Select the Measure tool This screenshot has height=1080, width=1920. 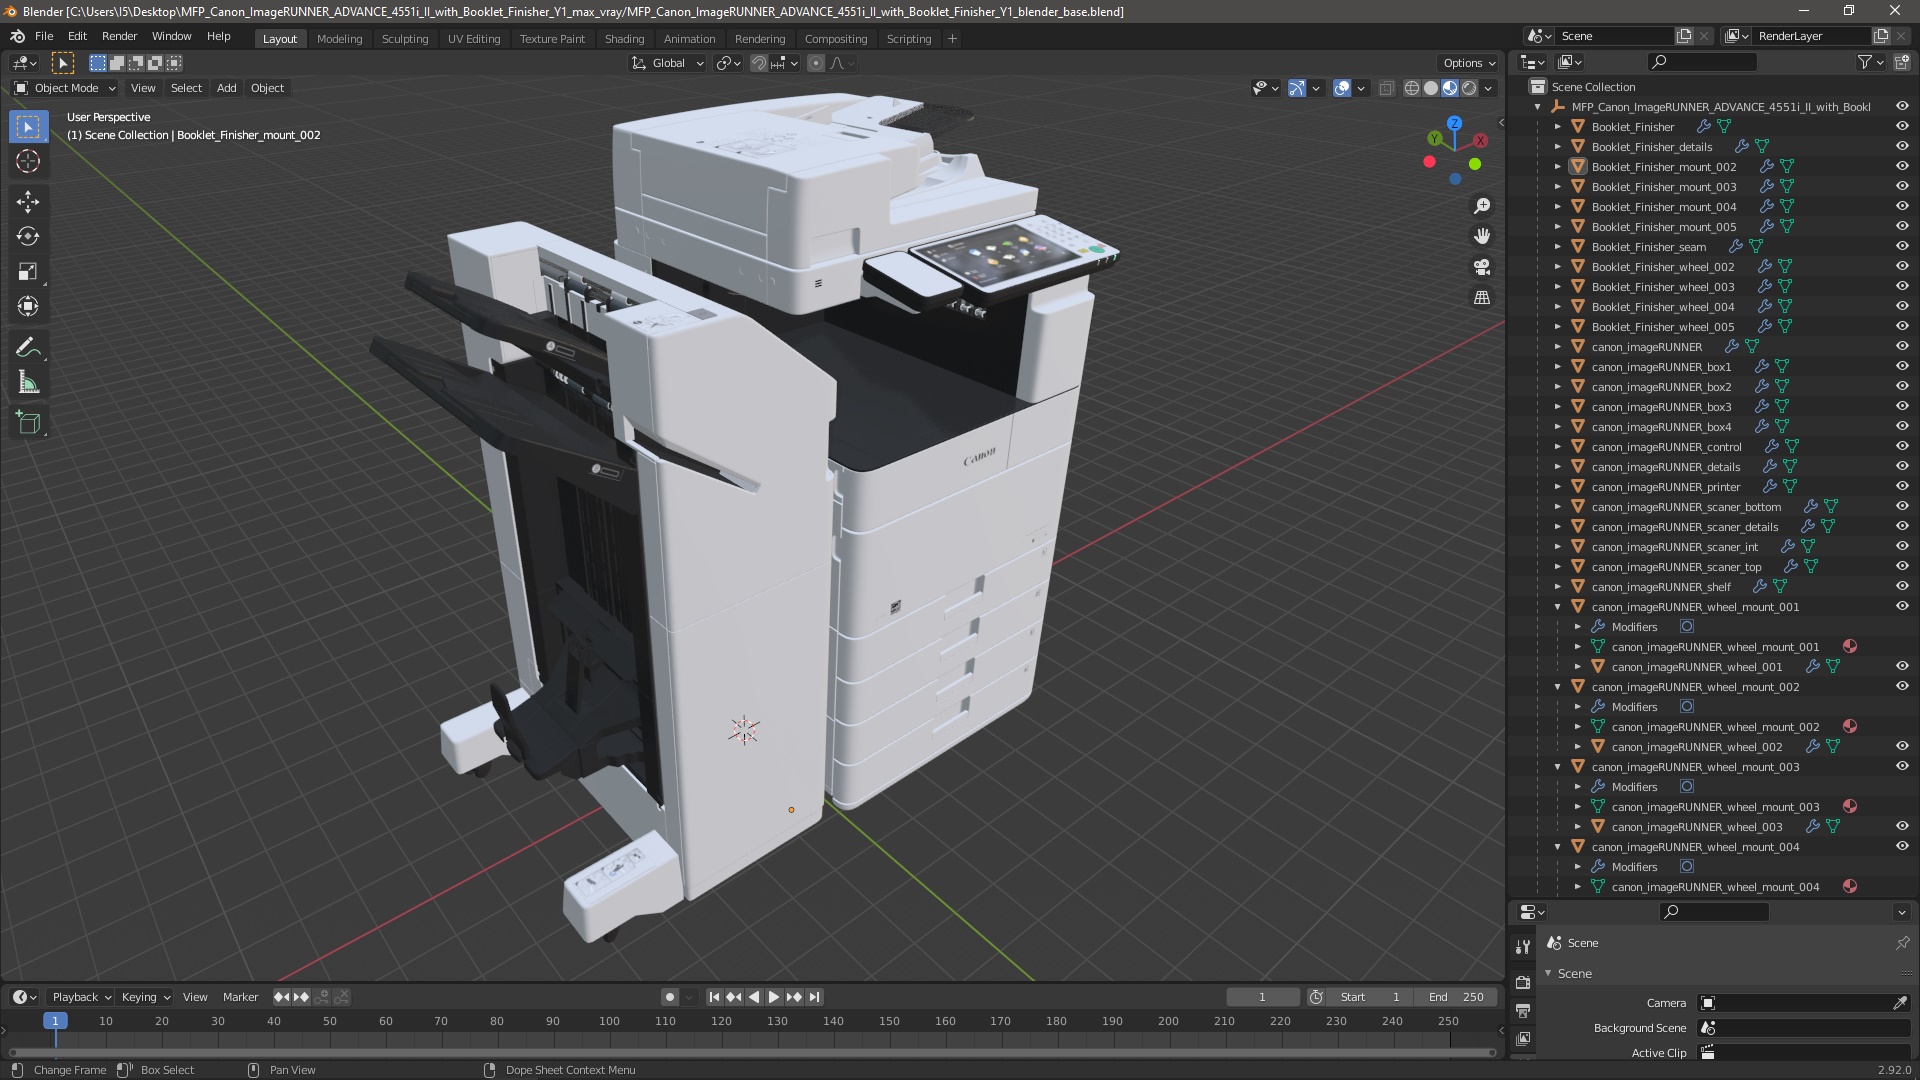tap(28, 383)
